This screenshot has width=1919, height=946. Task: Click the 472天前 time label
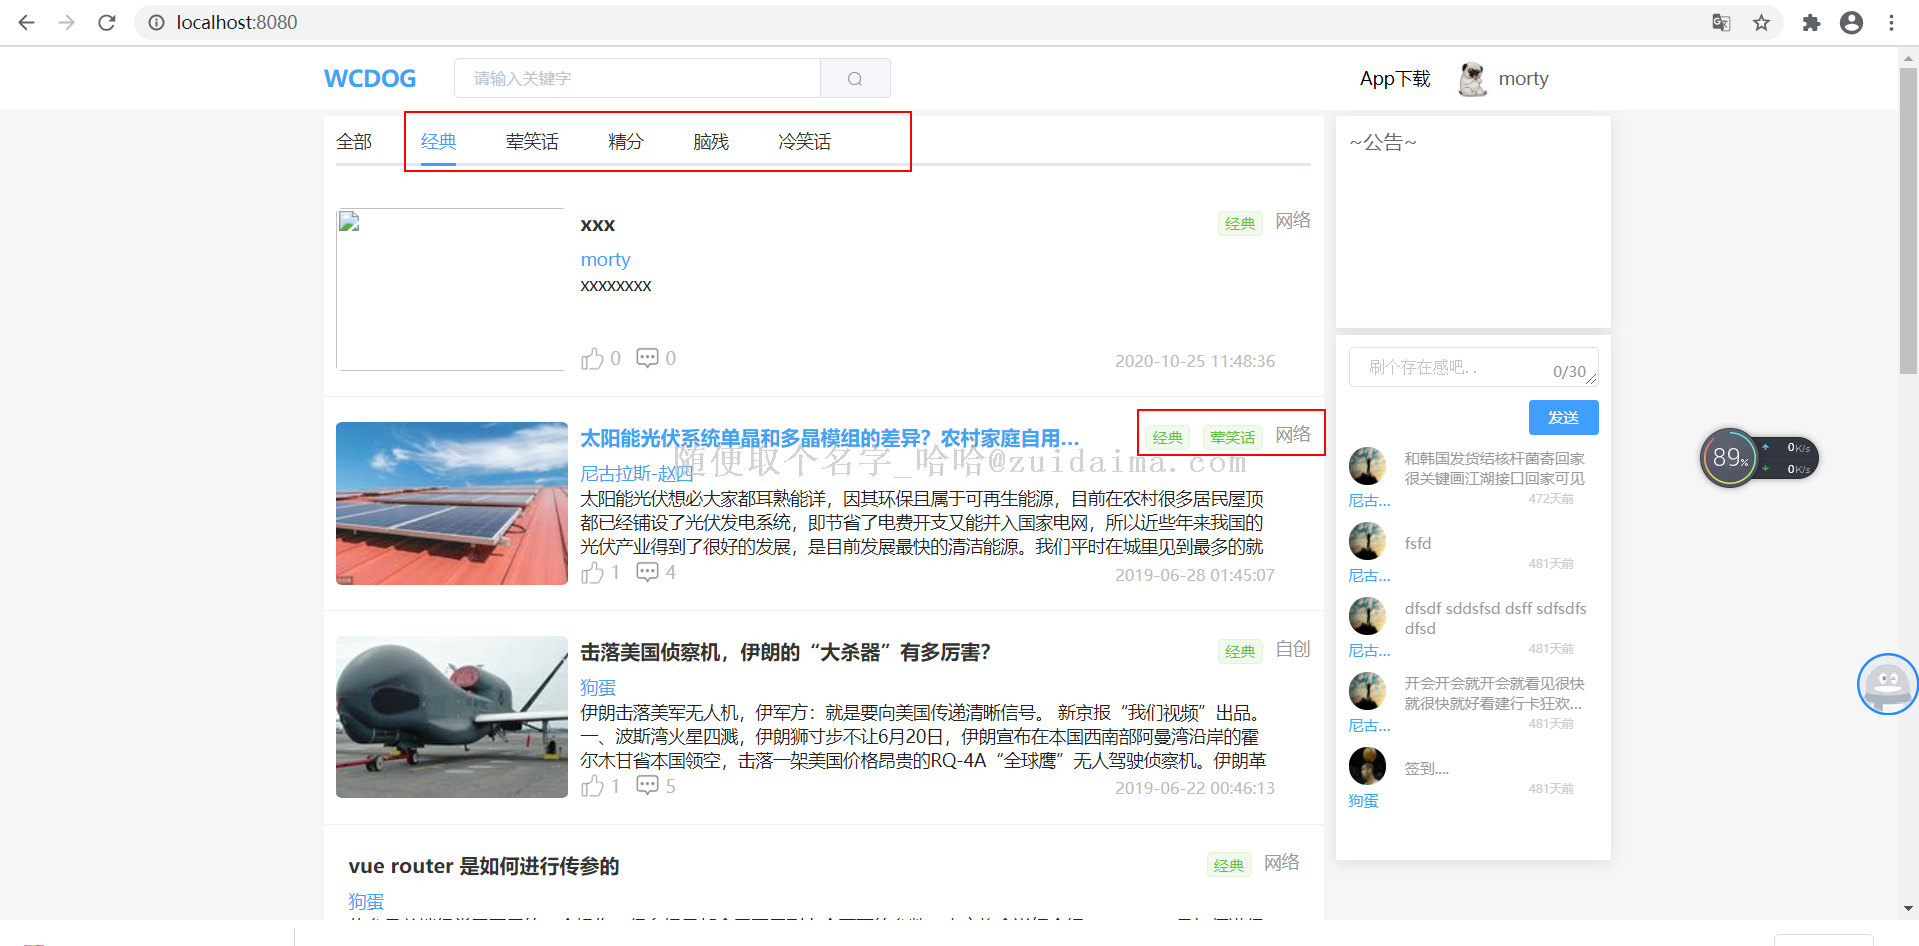pos(1551,498)
